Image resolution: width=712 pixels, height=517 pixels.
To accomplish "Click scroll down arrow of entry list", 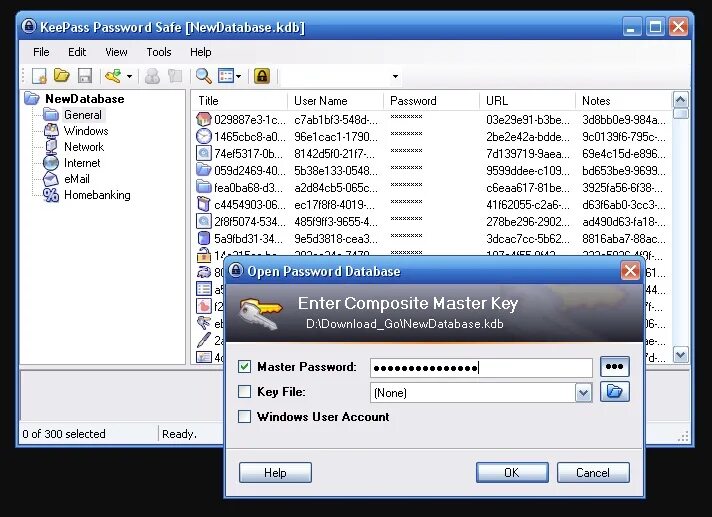I will click(680, 355).
